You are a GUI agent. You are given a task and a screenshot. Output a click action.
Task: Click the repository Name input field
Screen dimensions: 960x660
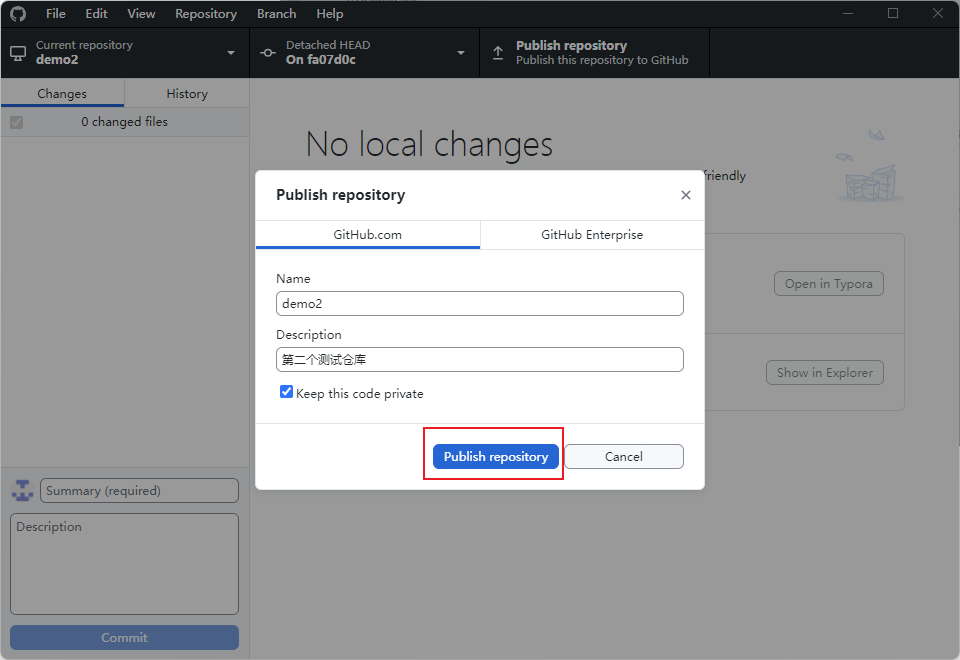coord(480,303)
